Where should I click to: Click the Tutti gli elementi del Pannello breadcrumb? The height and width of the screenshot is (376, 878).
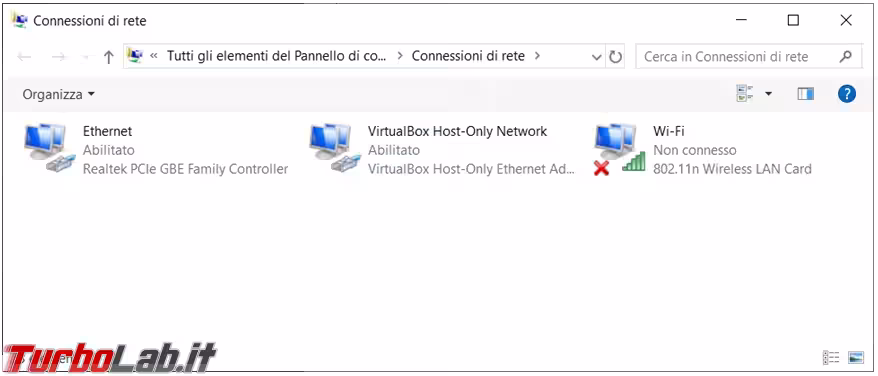coord(277,56)
